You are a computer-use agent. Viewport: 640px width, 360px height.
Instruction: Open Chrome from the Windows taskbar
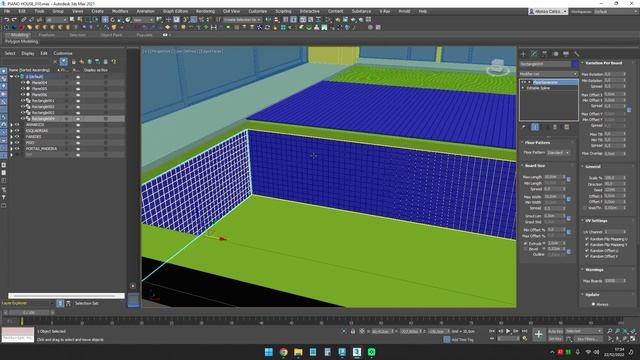283,352
